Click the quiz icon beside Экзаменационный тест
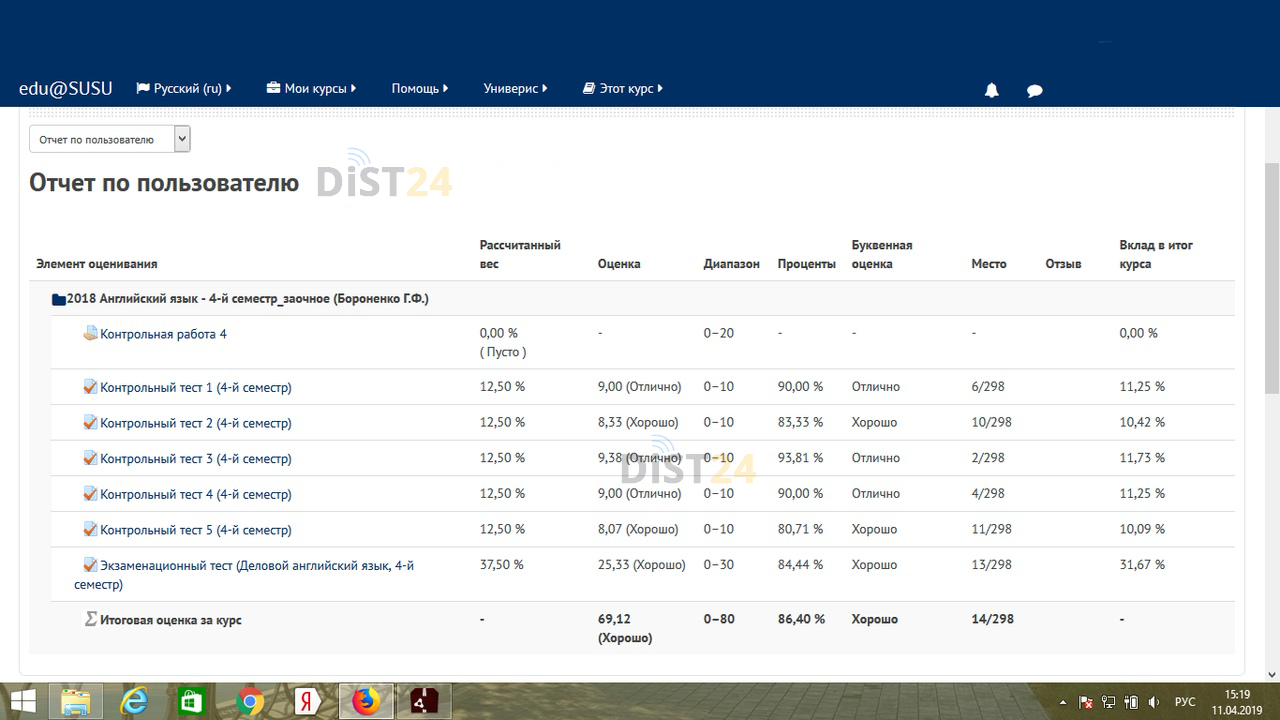 88,564
